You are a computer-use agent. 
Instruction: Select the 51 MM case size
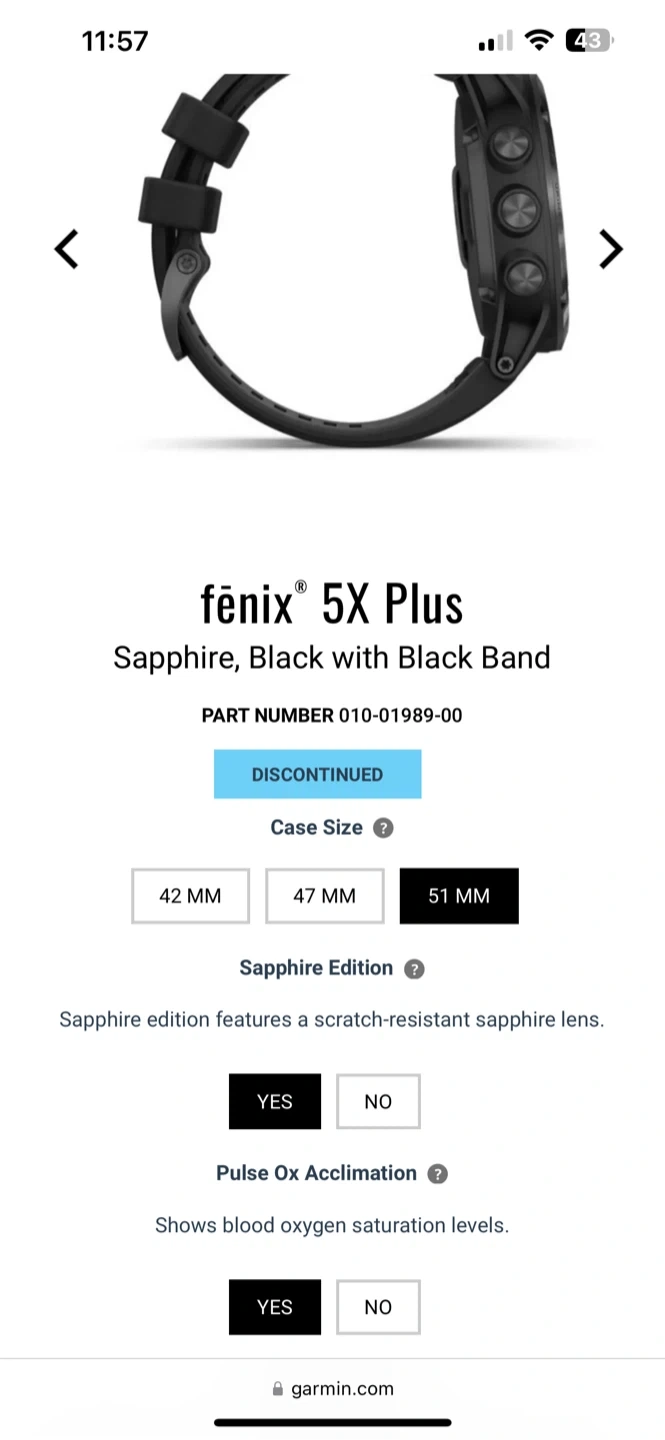click(x=459, y=896)
